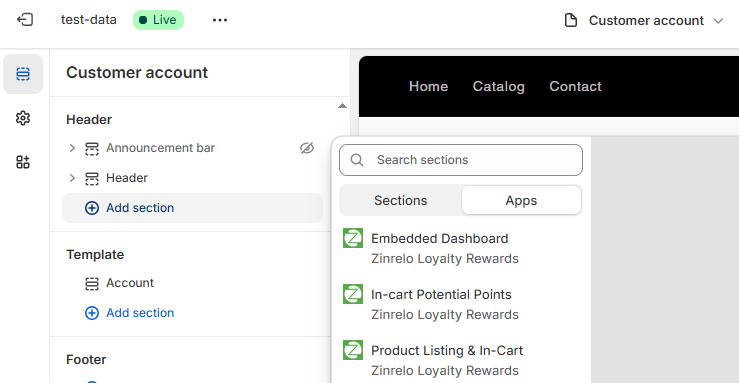The height and width of the screenshot is (383, 739).
Task: Expand the Announcement bar section
Action: (72, 148)
